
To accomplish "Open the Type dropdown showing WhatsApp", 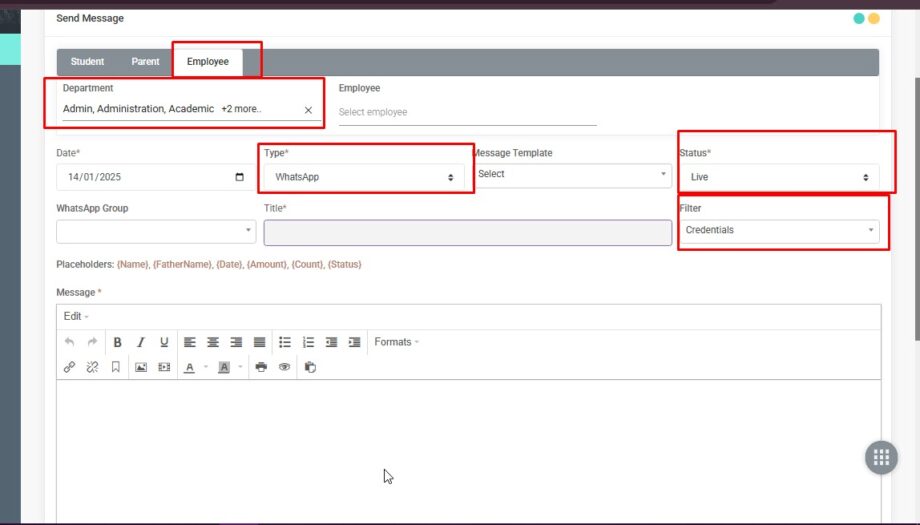I will pyautogui.click(x=364, y=177).
